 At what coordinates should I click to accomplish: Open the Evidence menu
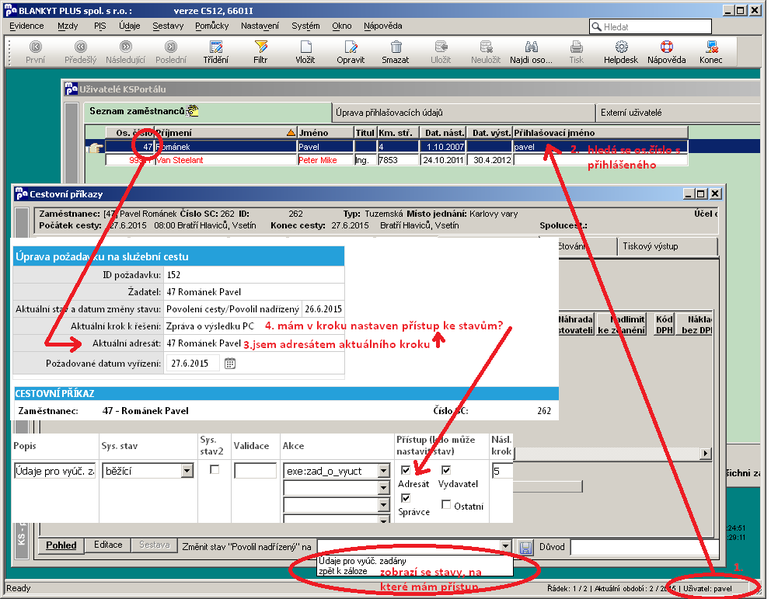coord(26,26)
